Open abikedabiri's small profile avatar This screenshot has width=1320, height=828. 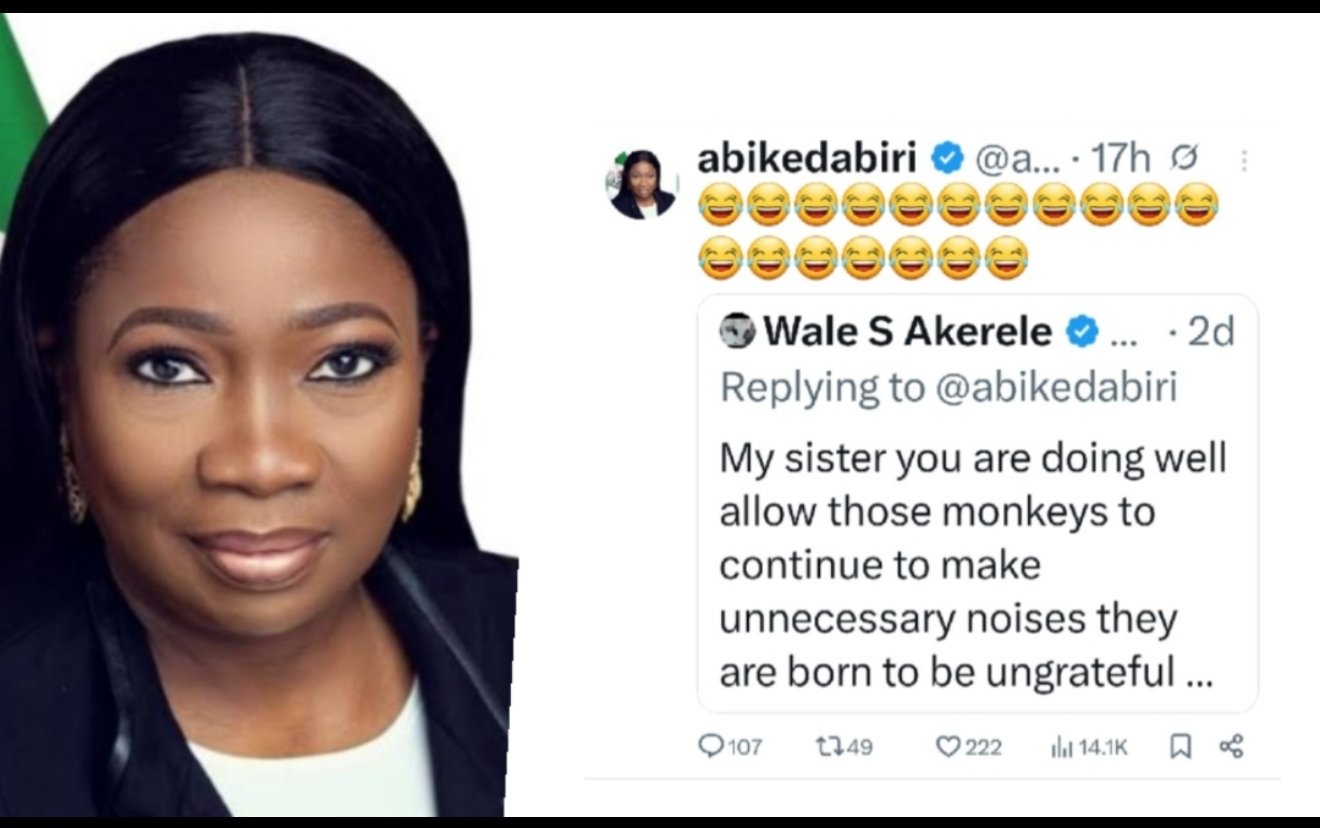[x=641, y=185]
